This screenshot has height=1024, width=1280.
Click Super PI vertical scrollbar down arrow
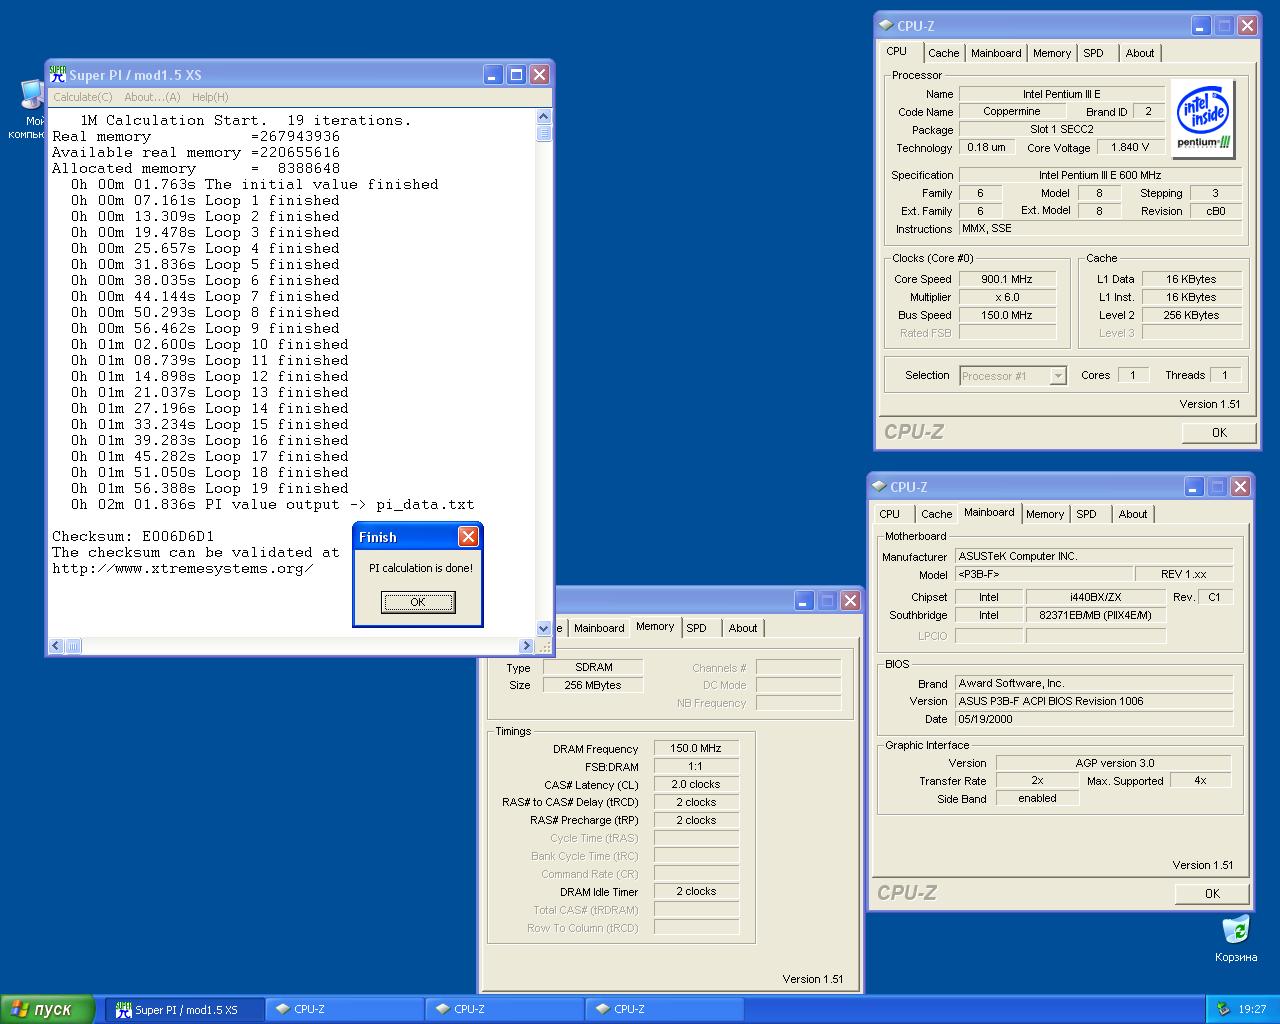pyautogui.click(x=544, y=629)
